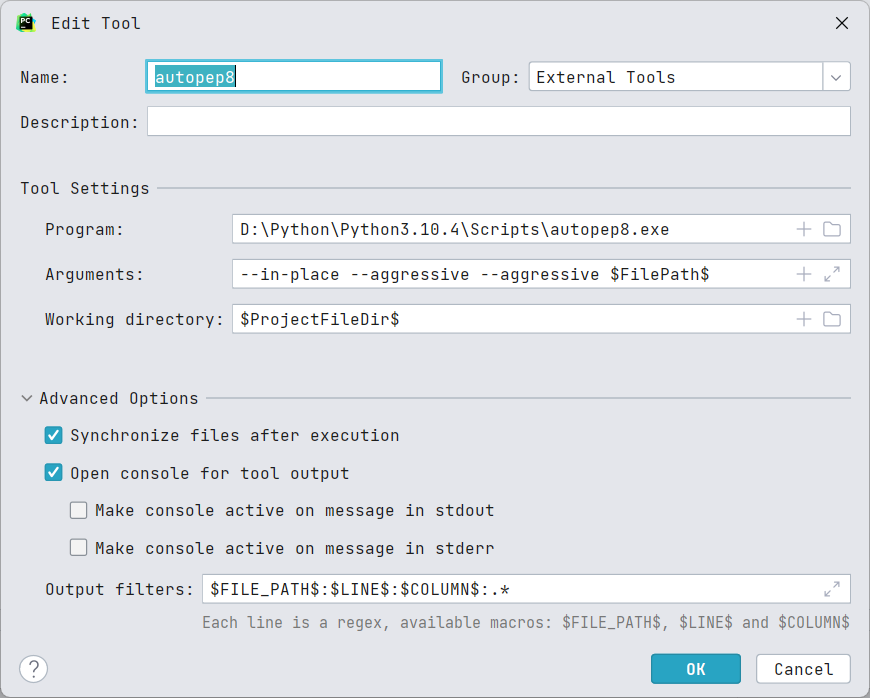Cancel the Edit Tool dialog
Screen dimensions: 870x698
coord(803,669)
